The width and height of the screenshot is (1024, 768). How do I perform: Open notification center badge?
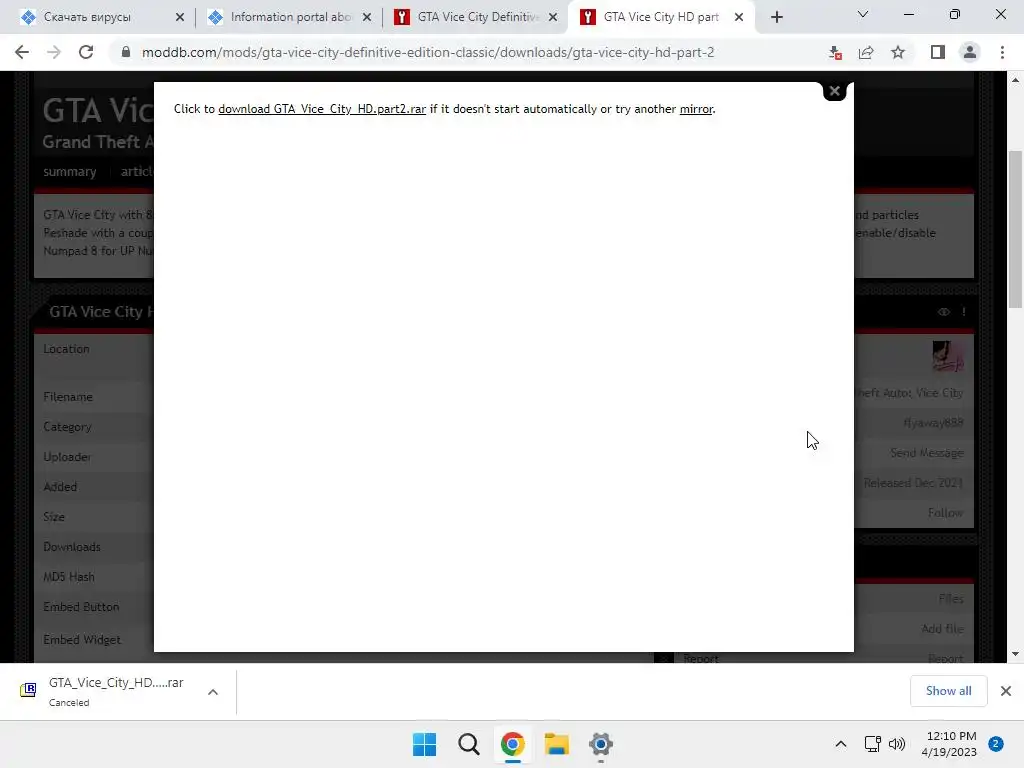[996, 744]
